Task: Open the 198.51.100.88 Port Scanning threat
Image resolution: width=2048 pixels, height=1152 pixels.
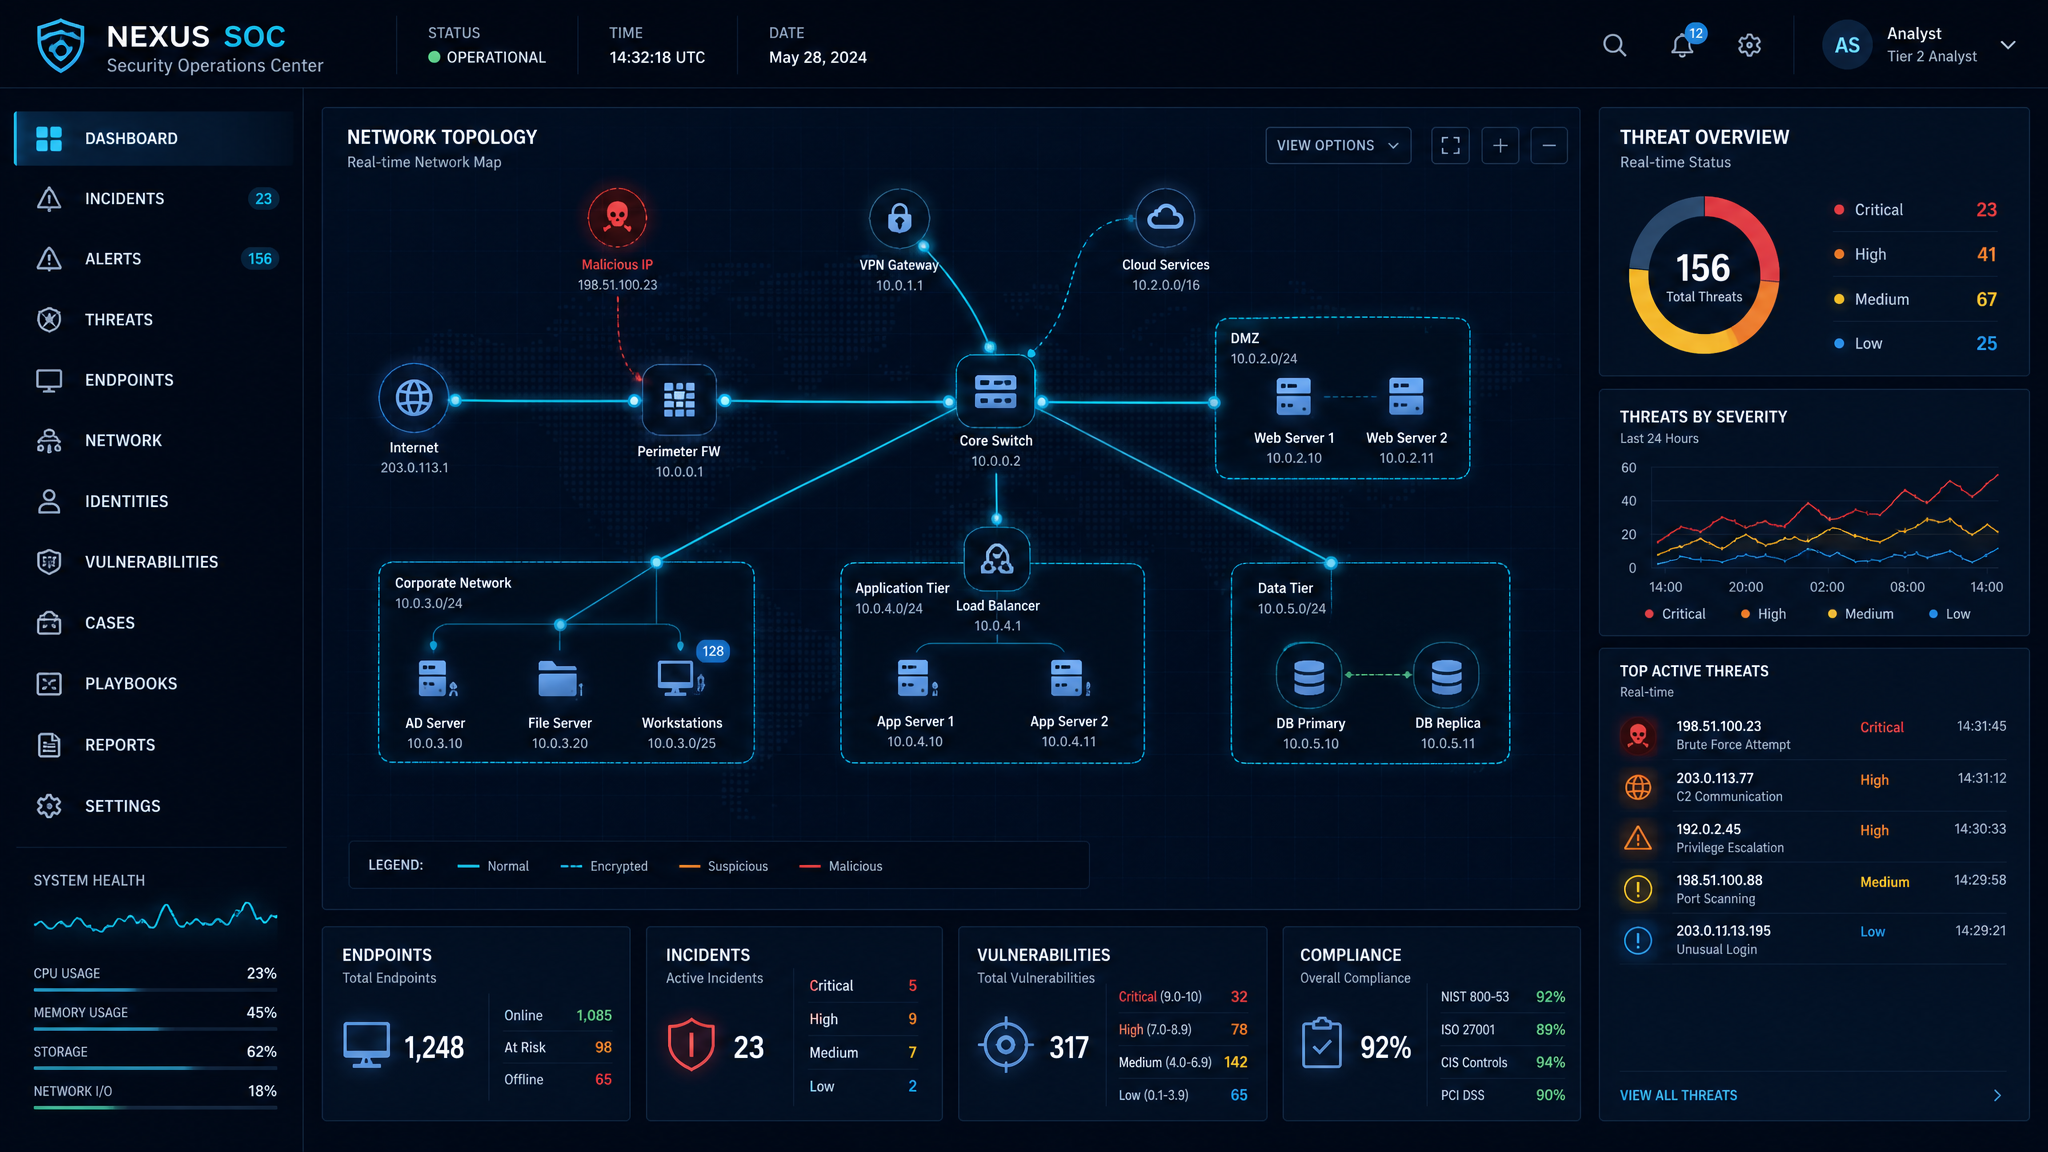Action: 1812,889
